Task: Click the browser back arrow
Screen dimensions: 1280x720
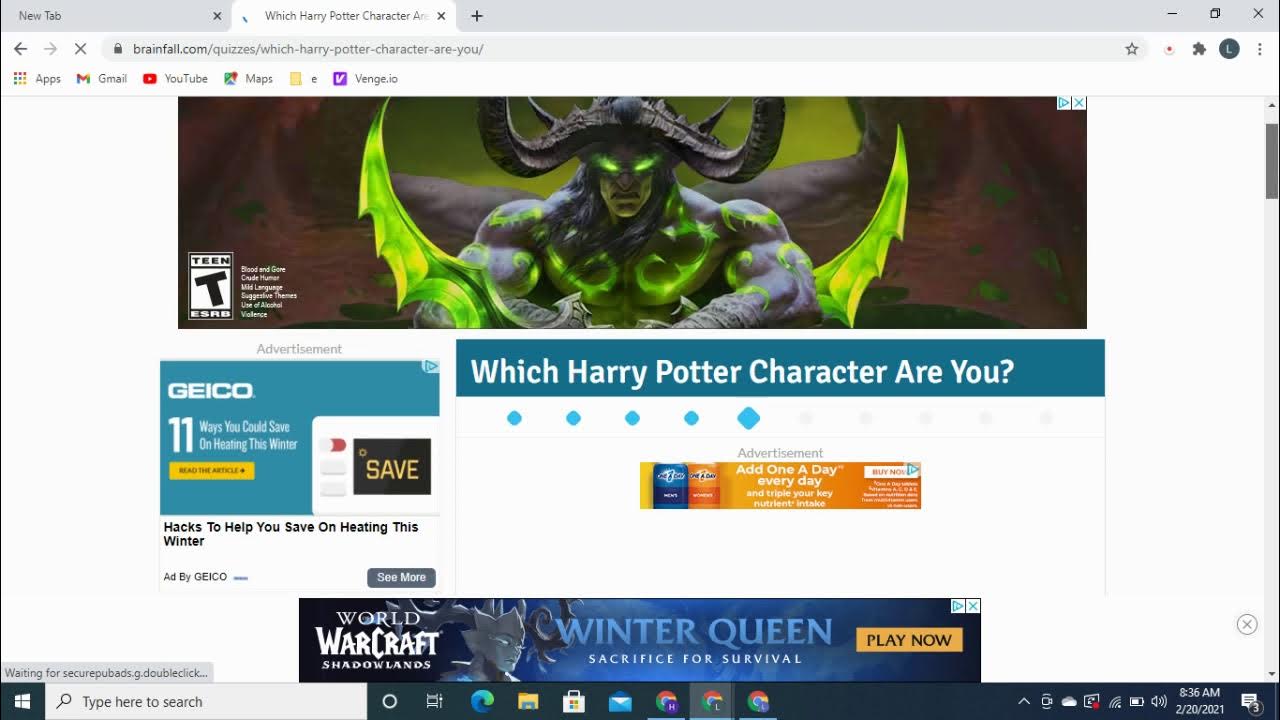Action: 20,49
